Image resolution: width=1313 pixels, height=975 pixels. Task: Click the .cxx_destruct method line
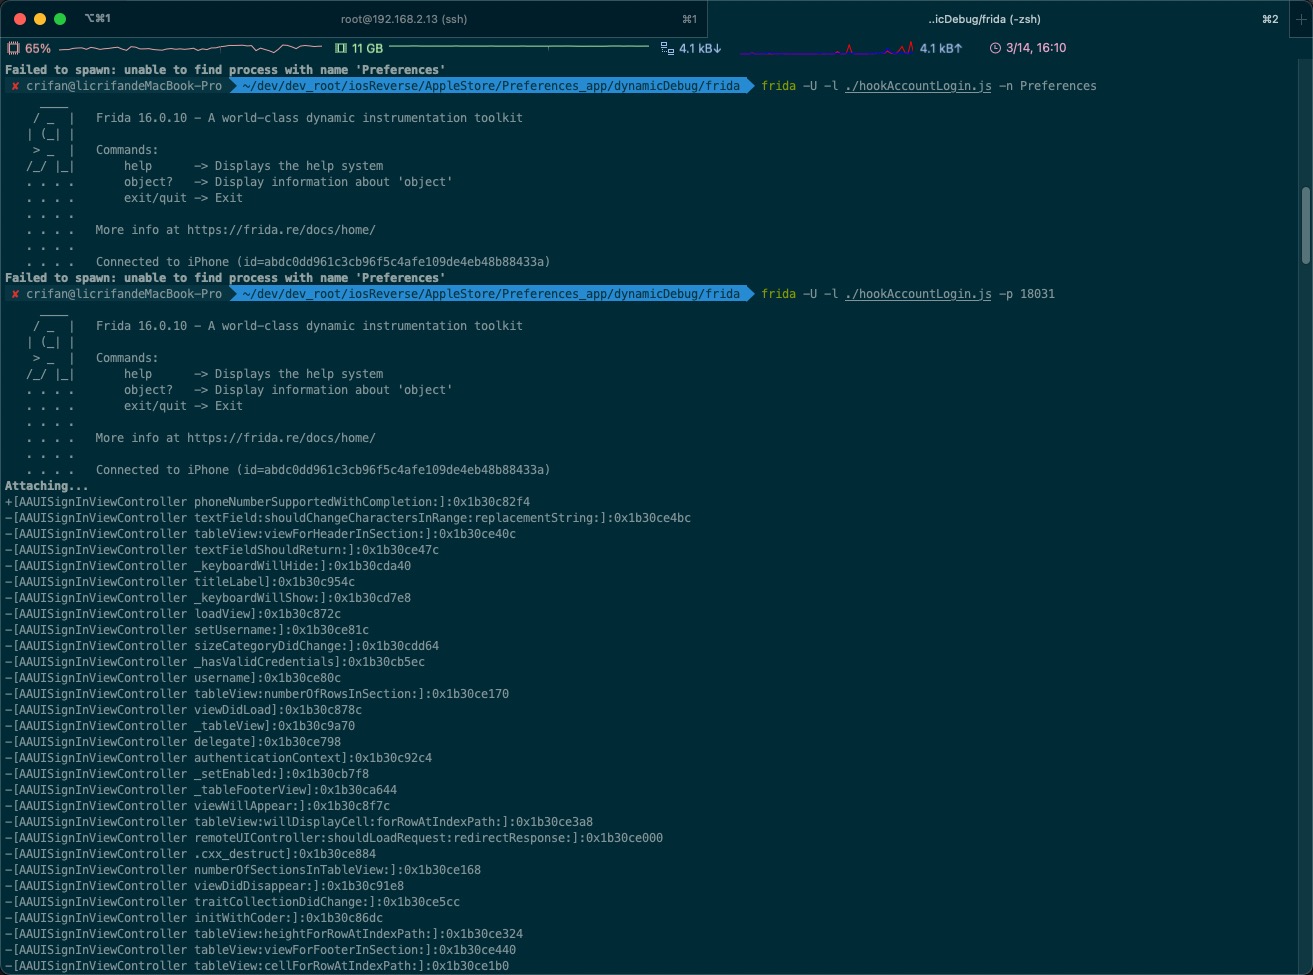pyautogui.click(x=190, y=854)
